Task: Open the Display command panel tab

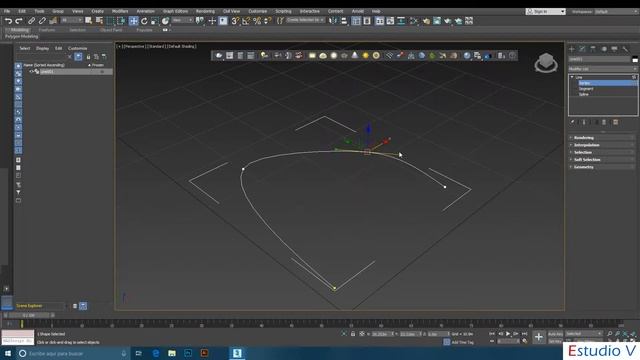Action: [614, 49]
